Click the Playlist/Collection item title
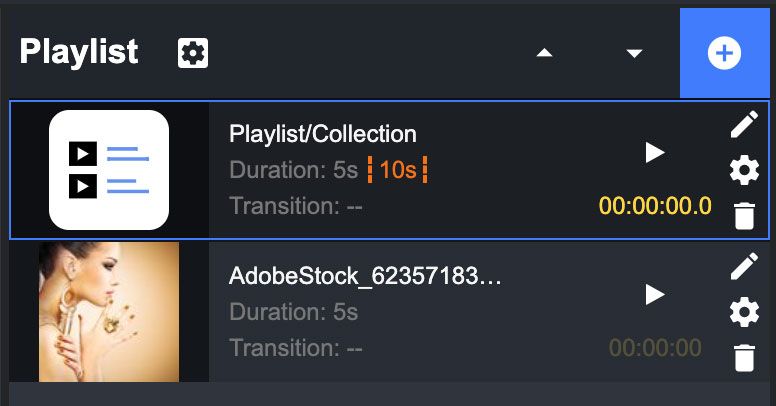 (x=322, y=134)
